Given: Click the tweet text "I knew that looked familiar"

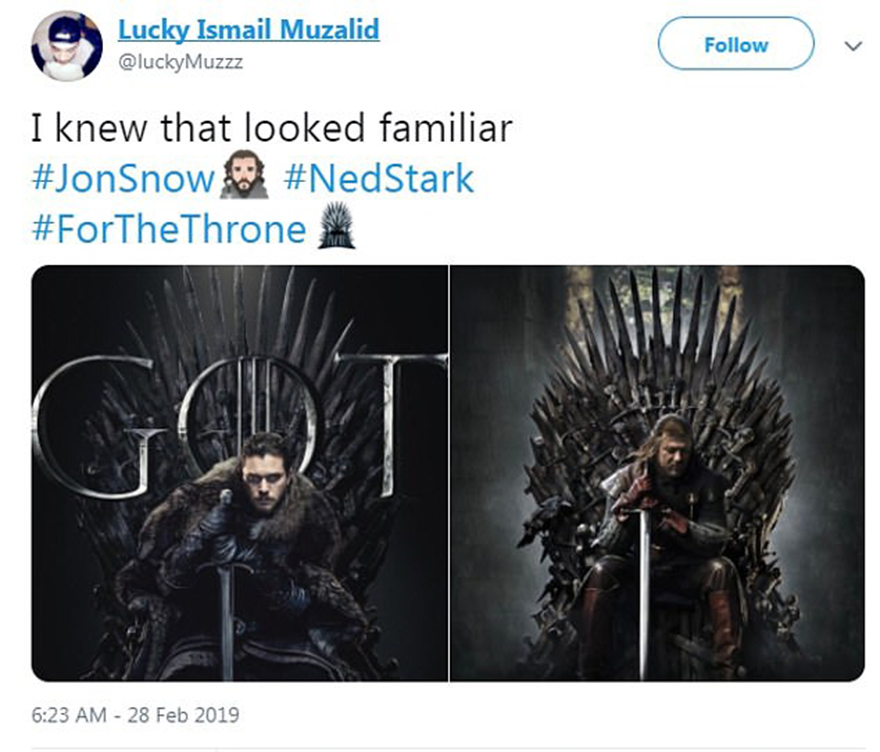Looking at the screenshot, I should 272,129.
